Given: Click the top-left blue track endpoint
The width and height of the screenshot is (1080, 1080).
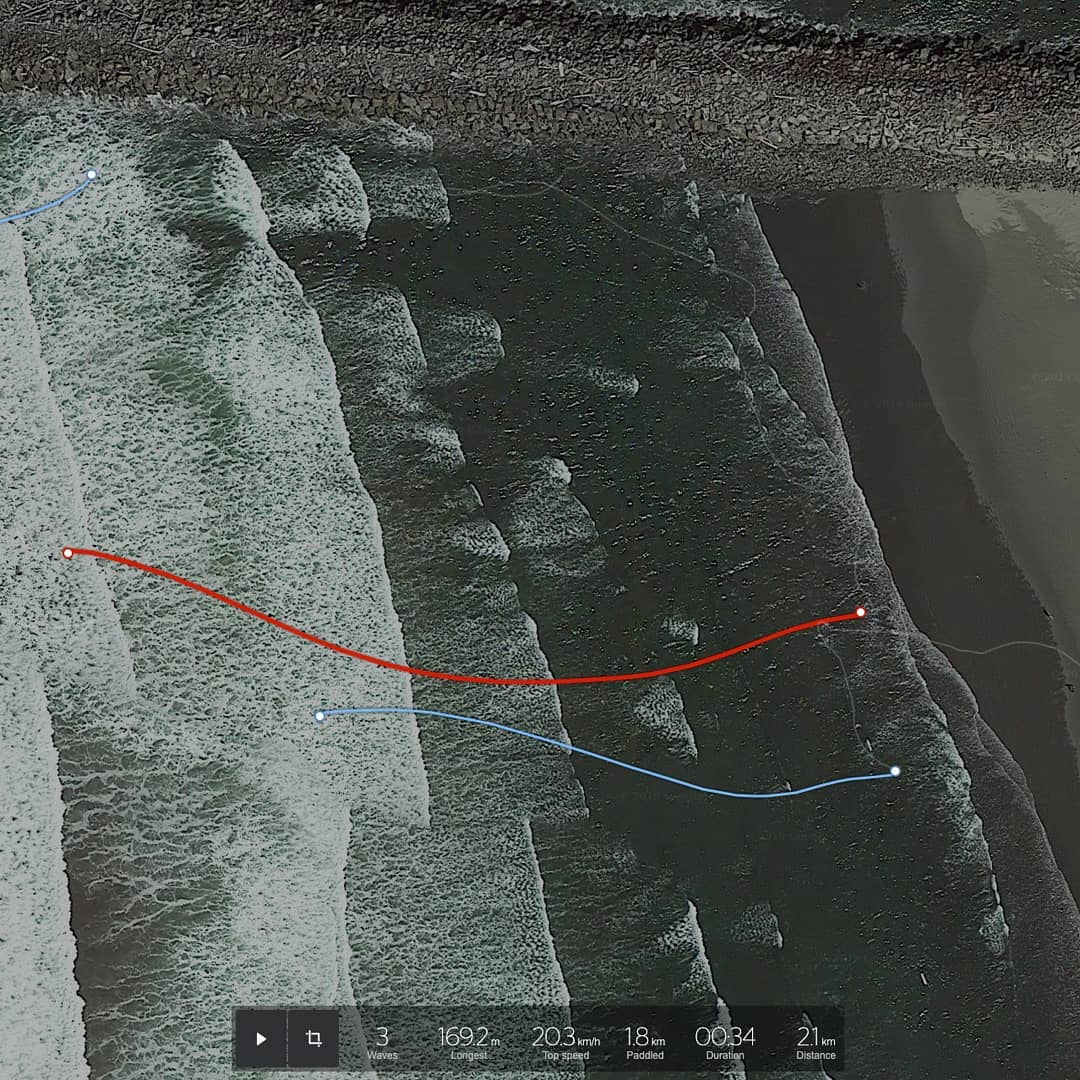Looking at the screenshot, I should [92, 174].
